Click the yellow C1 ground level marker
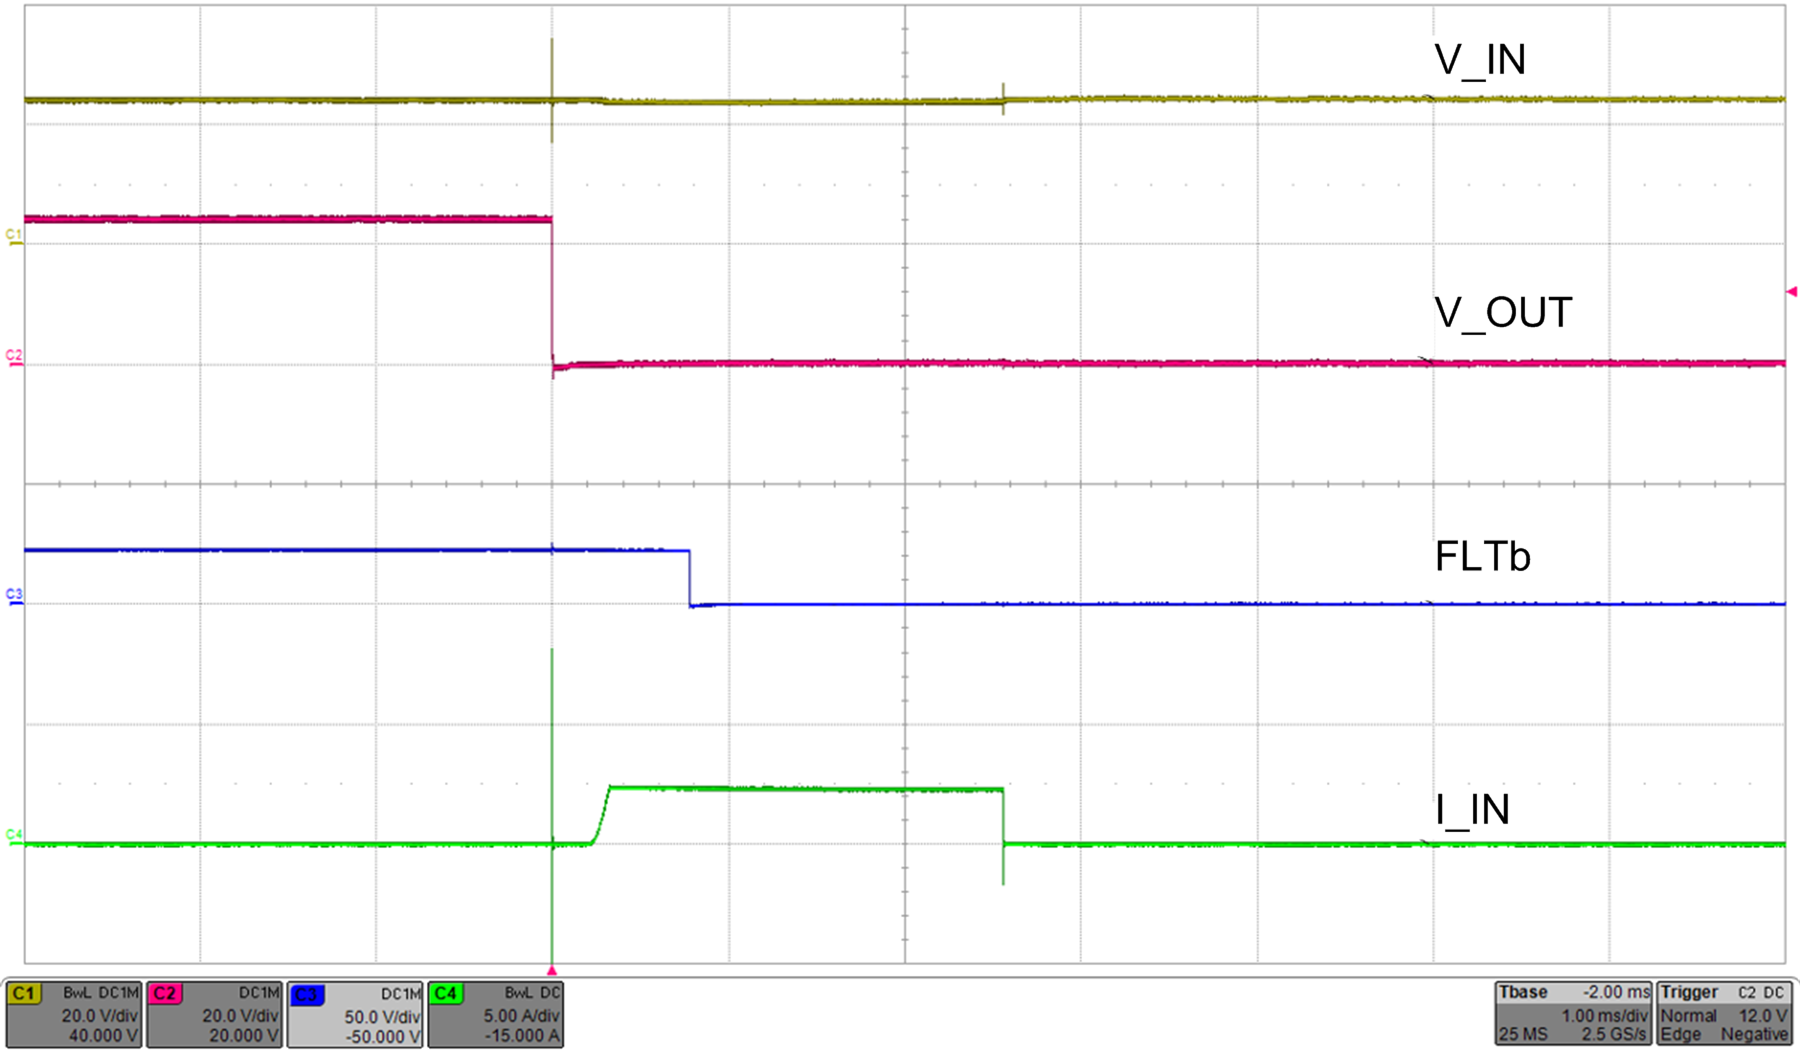 pyautogui.click(x=13, y=237)
